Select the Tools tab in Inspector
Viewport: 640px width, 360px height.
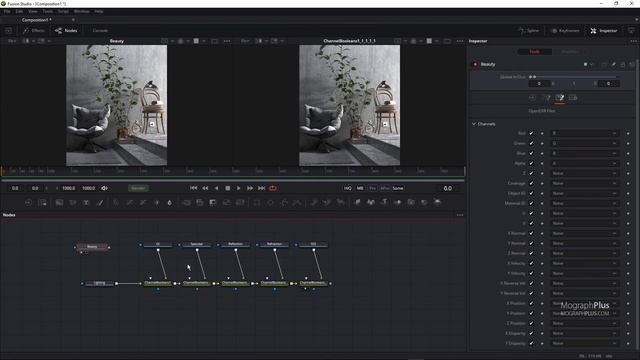[534, 52]
